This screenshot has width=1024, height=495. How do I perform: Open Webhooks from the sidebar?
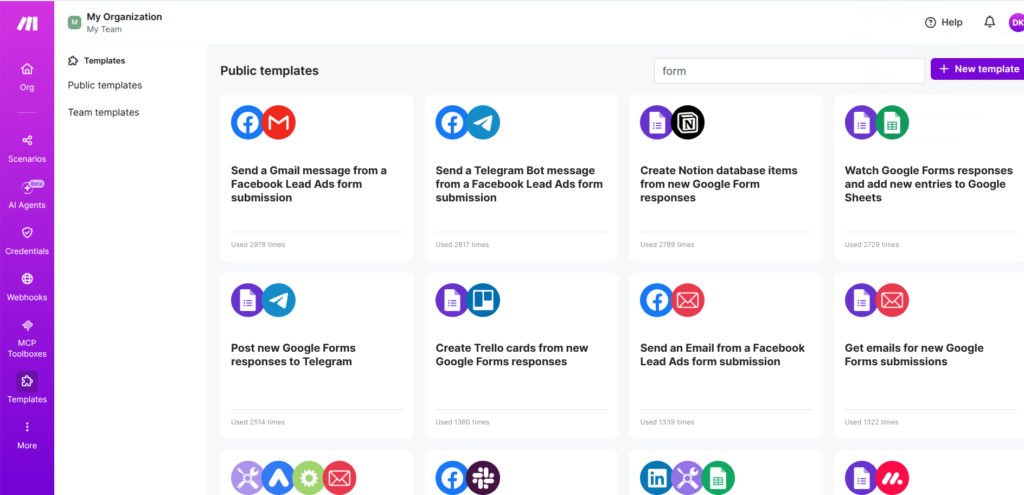(27, 287)
